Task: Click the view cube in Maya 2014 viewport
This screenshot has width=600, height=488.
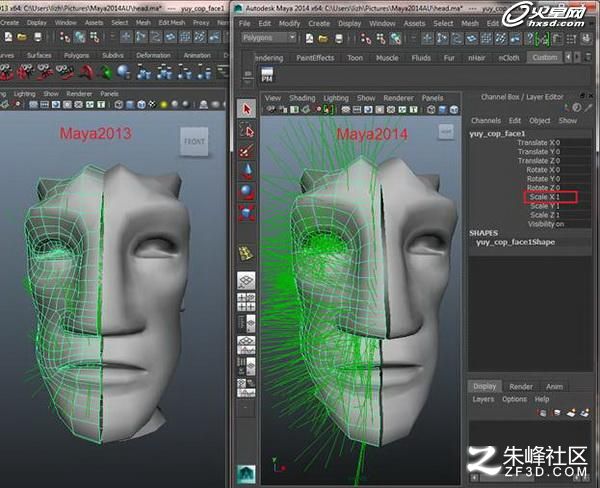Action: 446,132
